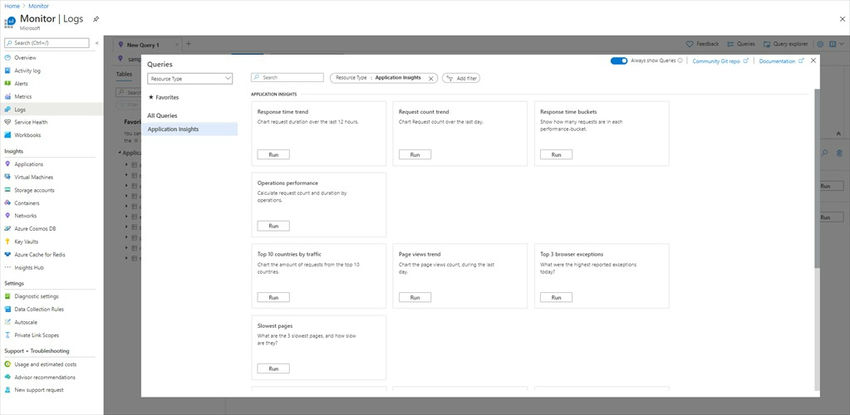Image resolution: width=850 pixels, height=415 pixels.
Task: Toggle Always show Queries switch
Action: pyautogui.click(x=618, y=61)
